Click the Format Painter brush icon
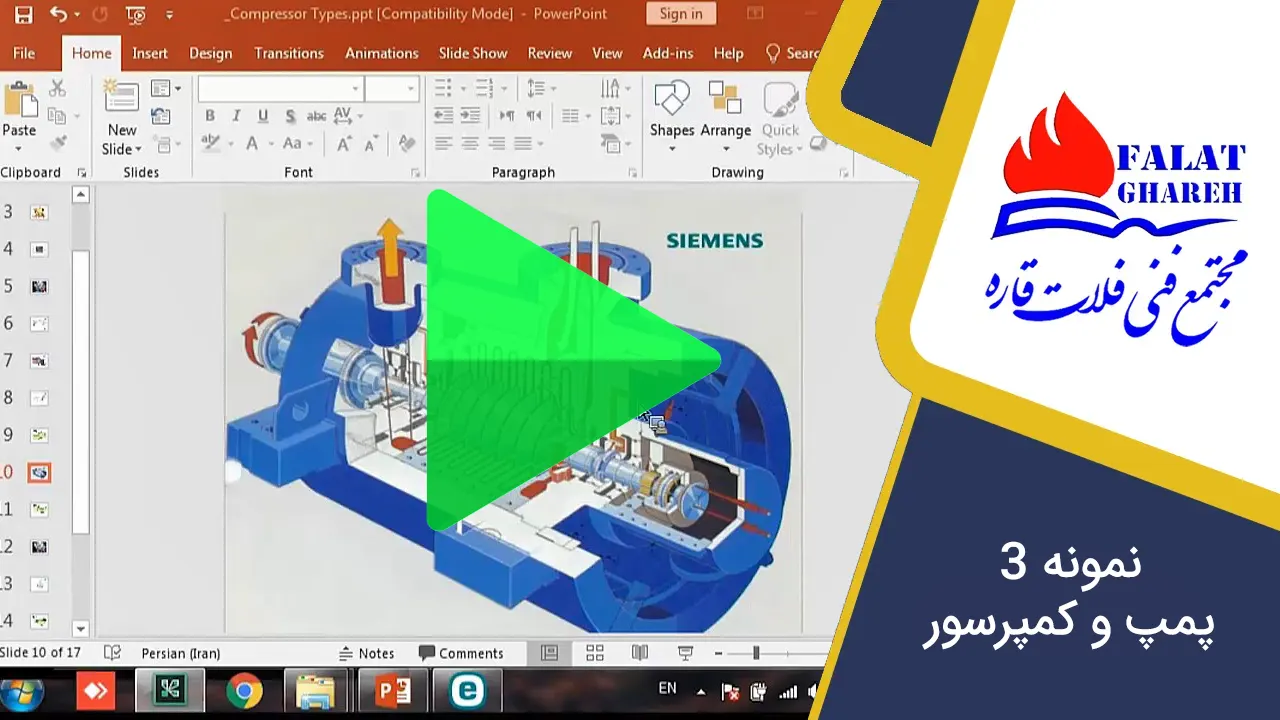 click(57, 143)
